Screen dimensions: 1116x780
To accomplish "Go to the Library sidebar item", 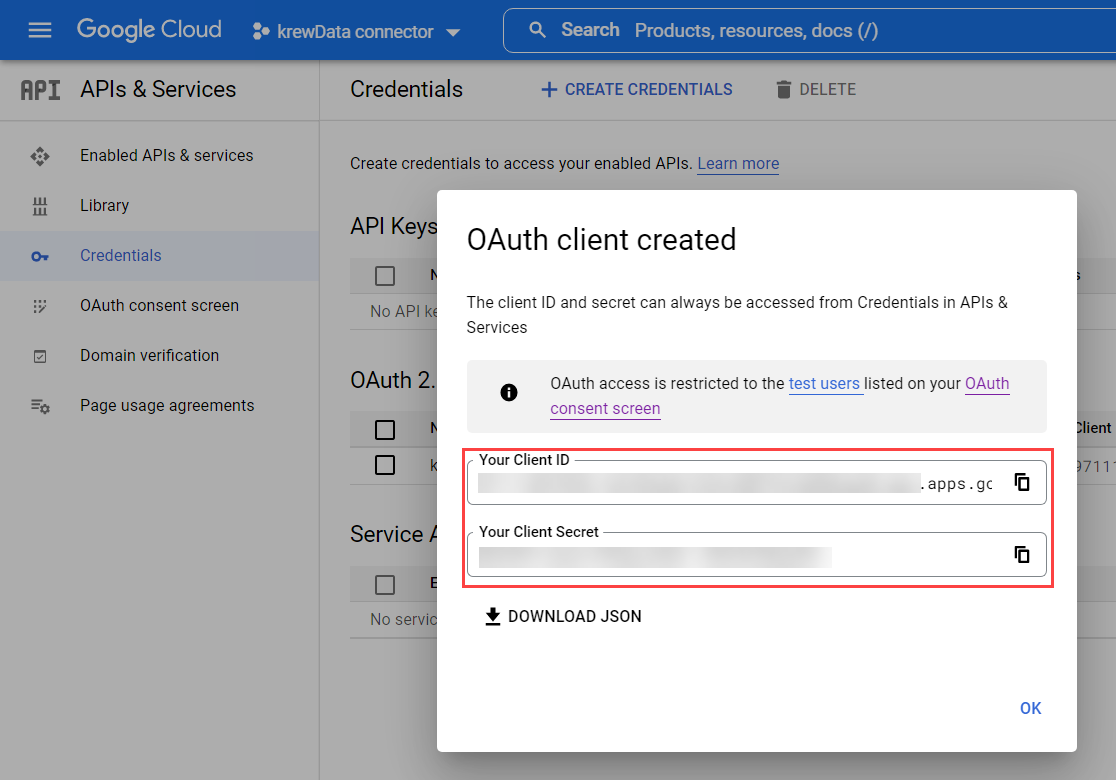I will click(104, 206).
